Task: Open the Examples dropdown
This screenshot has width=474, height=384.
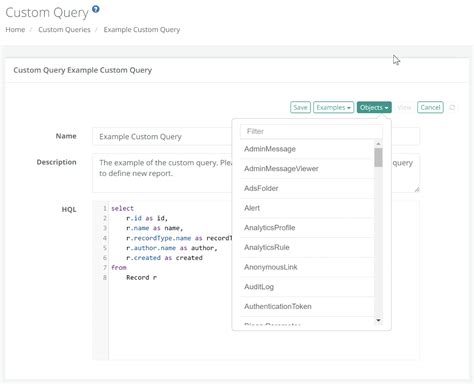Action: (x=333, y=107)
